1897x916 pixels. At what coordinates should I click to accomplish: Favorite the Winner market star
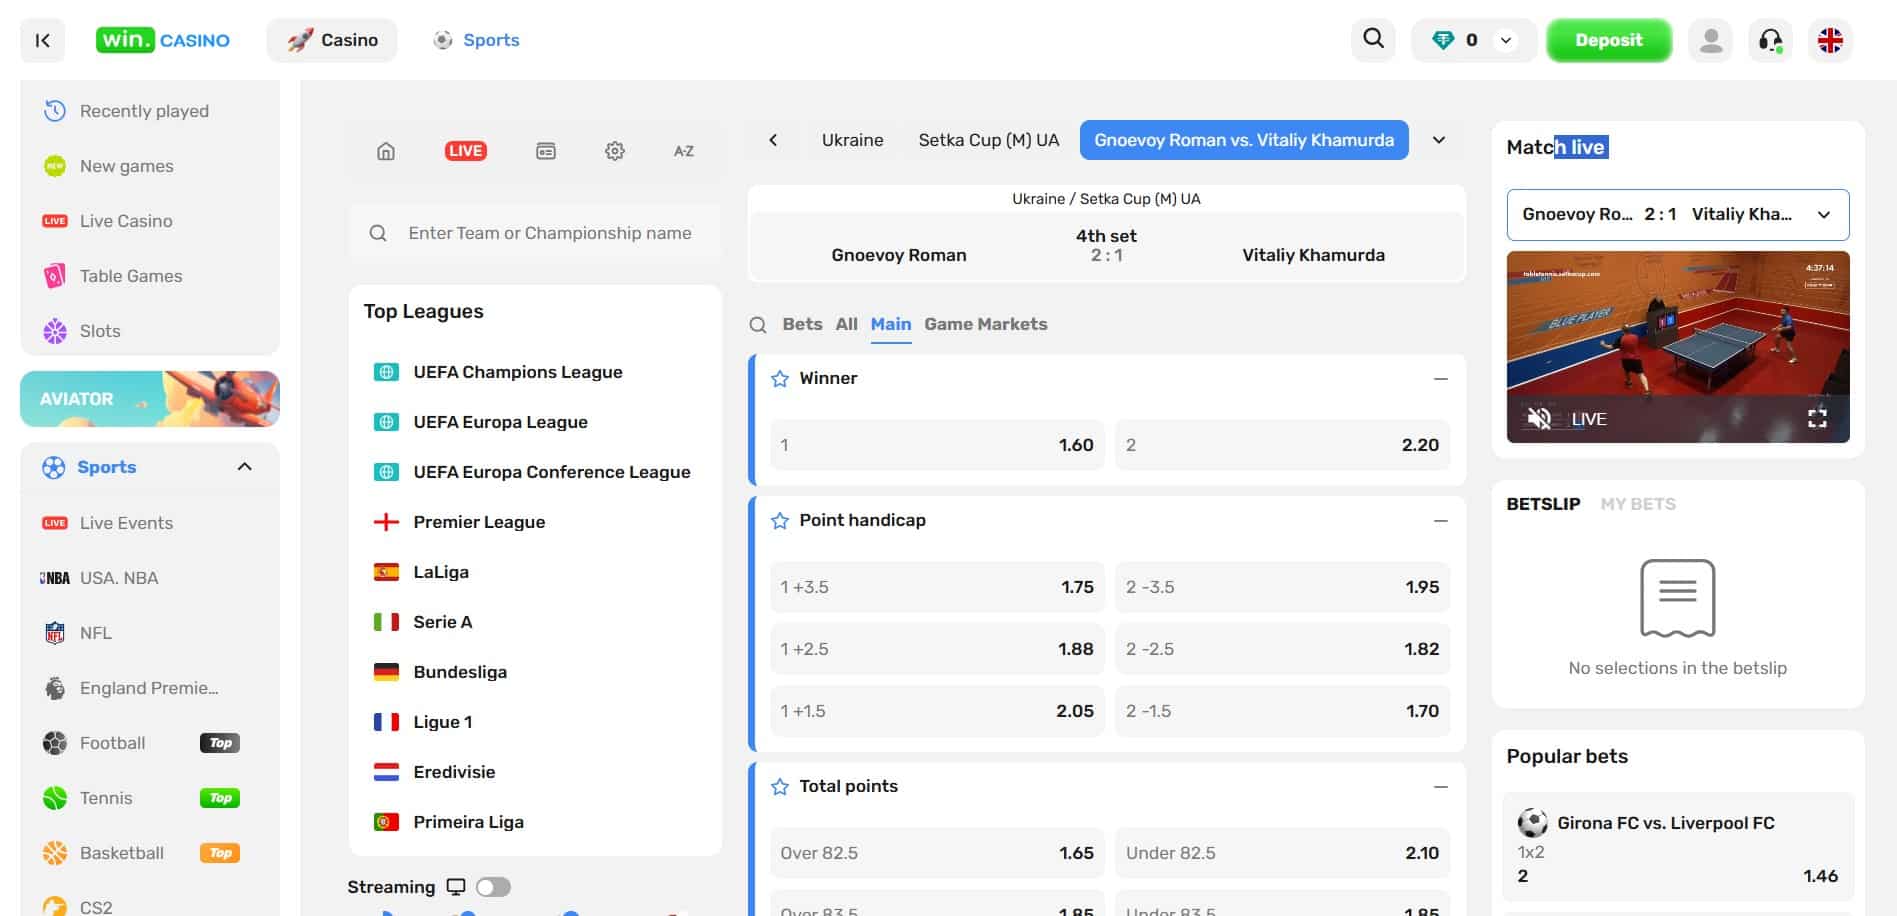tap(780, 379)
